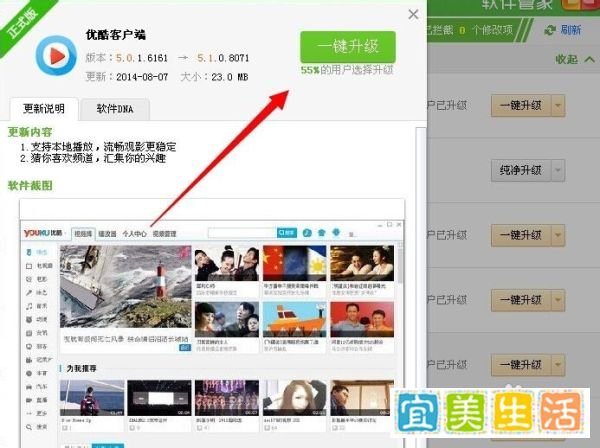Click the 软件截图 heading
Image resolution: width=600 pixels, height=448 pixels.
[30, 186]
